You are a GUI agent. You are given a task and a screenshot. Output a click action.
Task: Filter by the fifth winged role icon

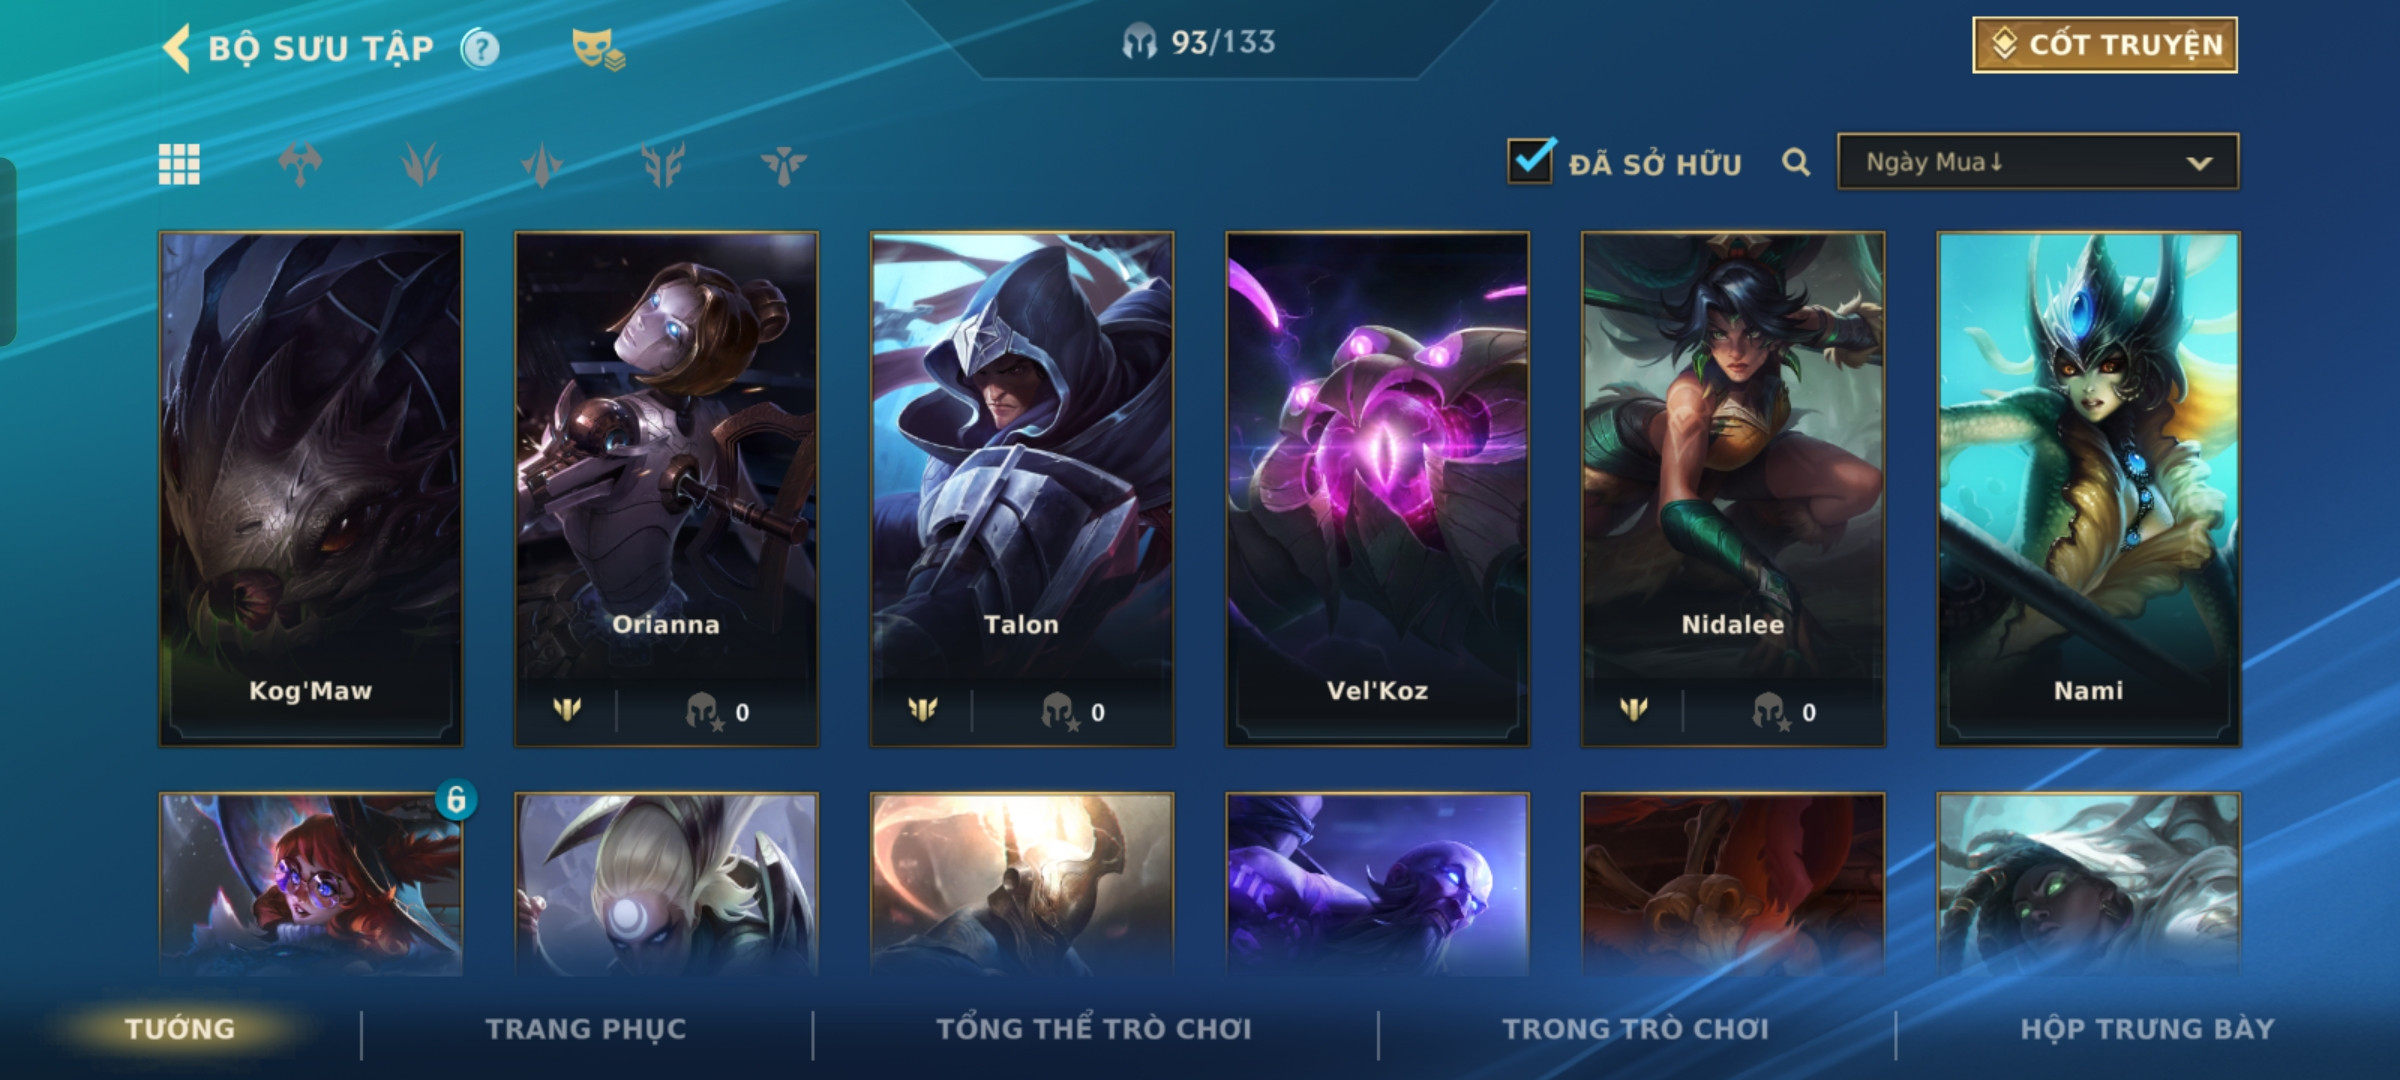tap(783, 164)
